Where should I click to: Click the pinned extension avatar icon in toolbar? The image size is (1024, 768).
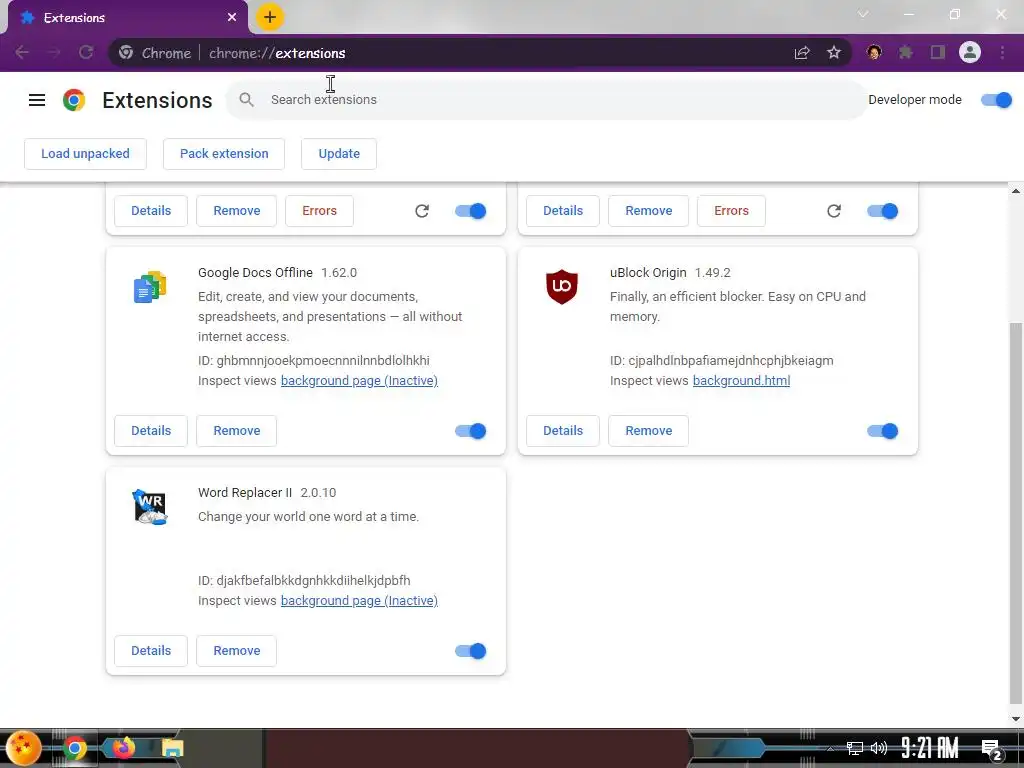[874, 52]
